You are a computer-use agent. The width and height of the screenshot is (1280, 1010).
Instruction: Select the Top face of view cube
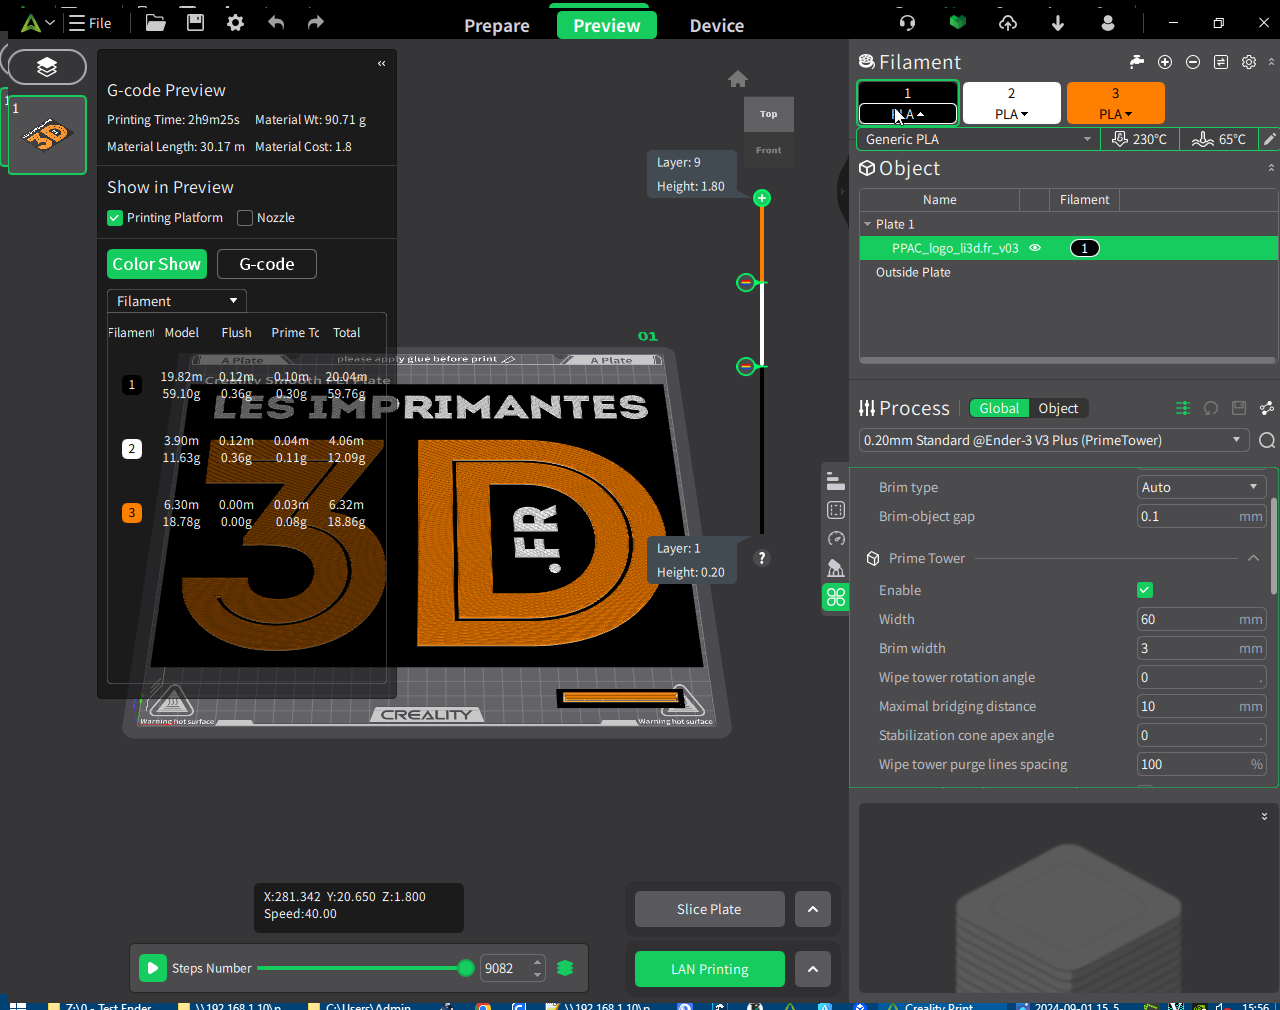tap(768, 114)
